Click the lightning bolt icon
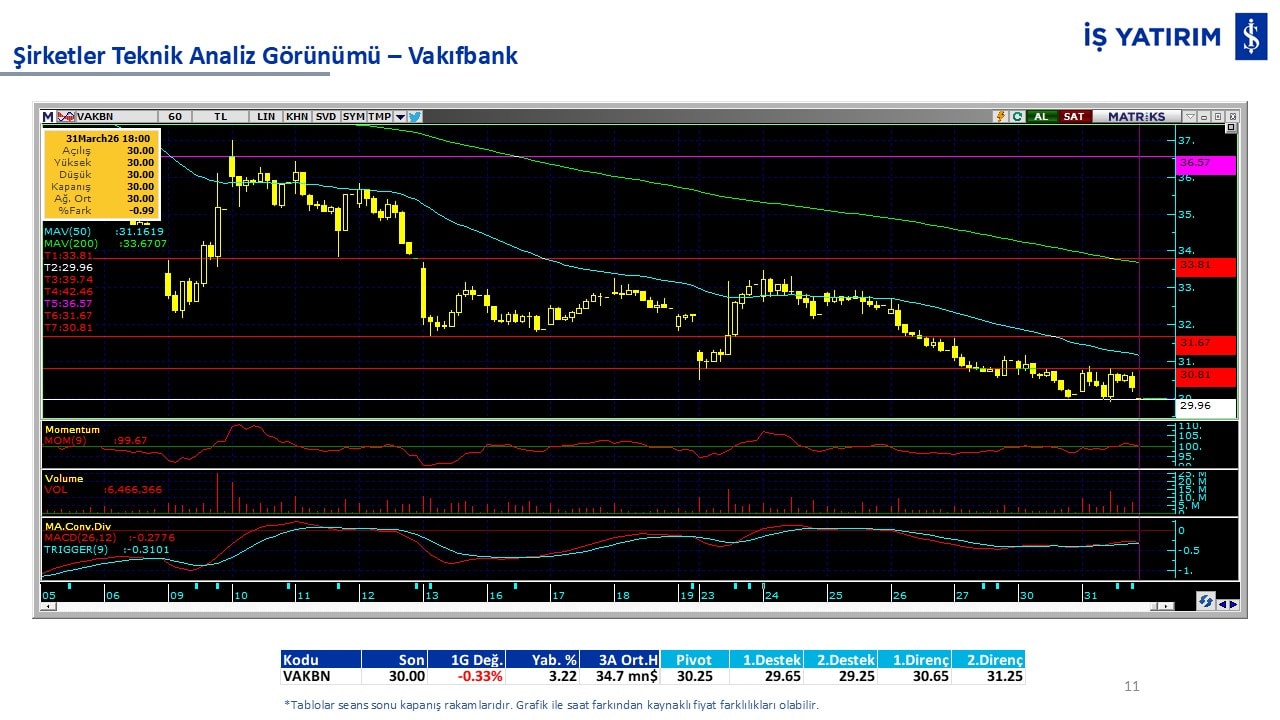The image size is (1280, 720). 999,116
